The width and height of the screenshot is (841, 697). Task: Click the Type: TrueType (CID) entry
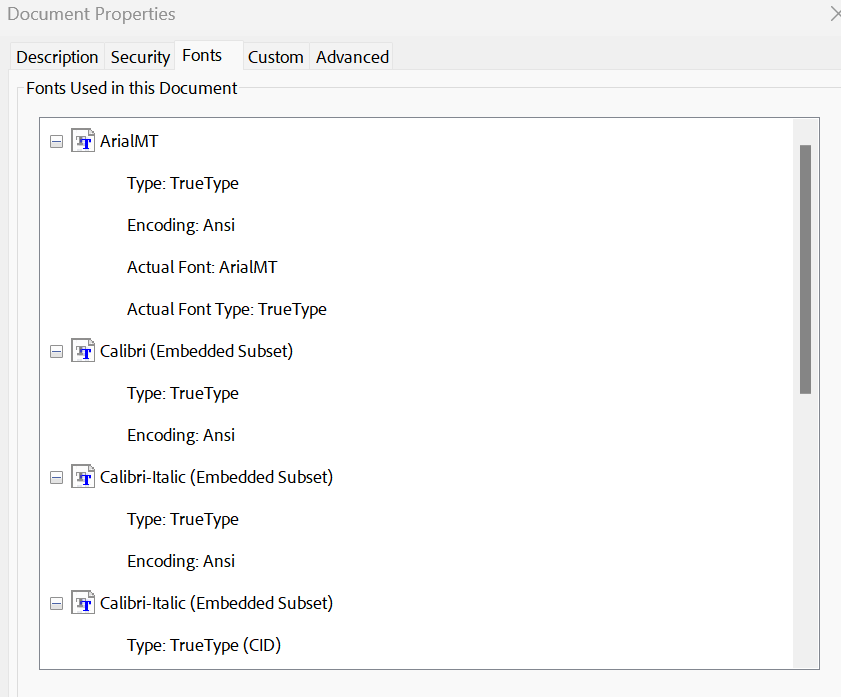tap(204, 645)
